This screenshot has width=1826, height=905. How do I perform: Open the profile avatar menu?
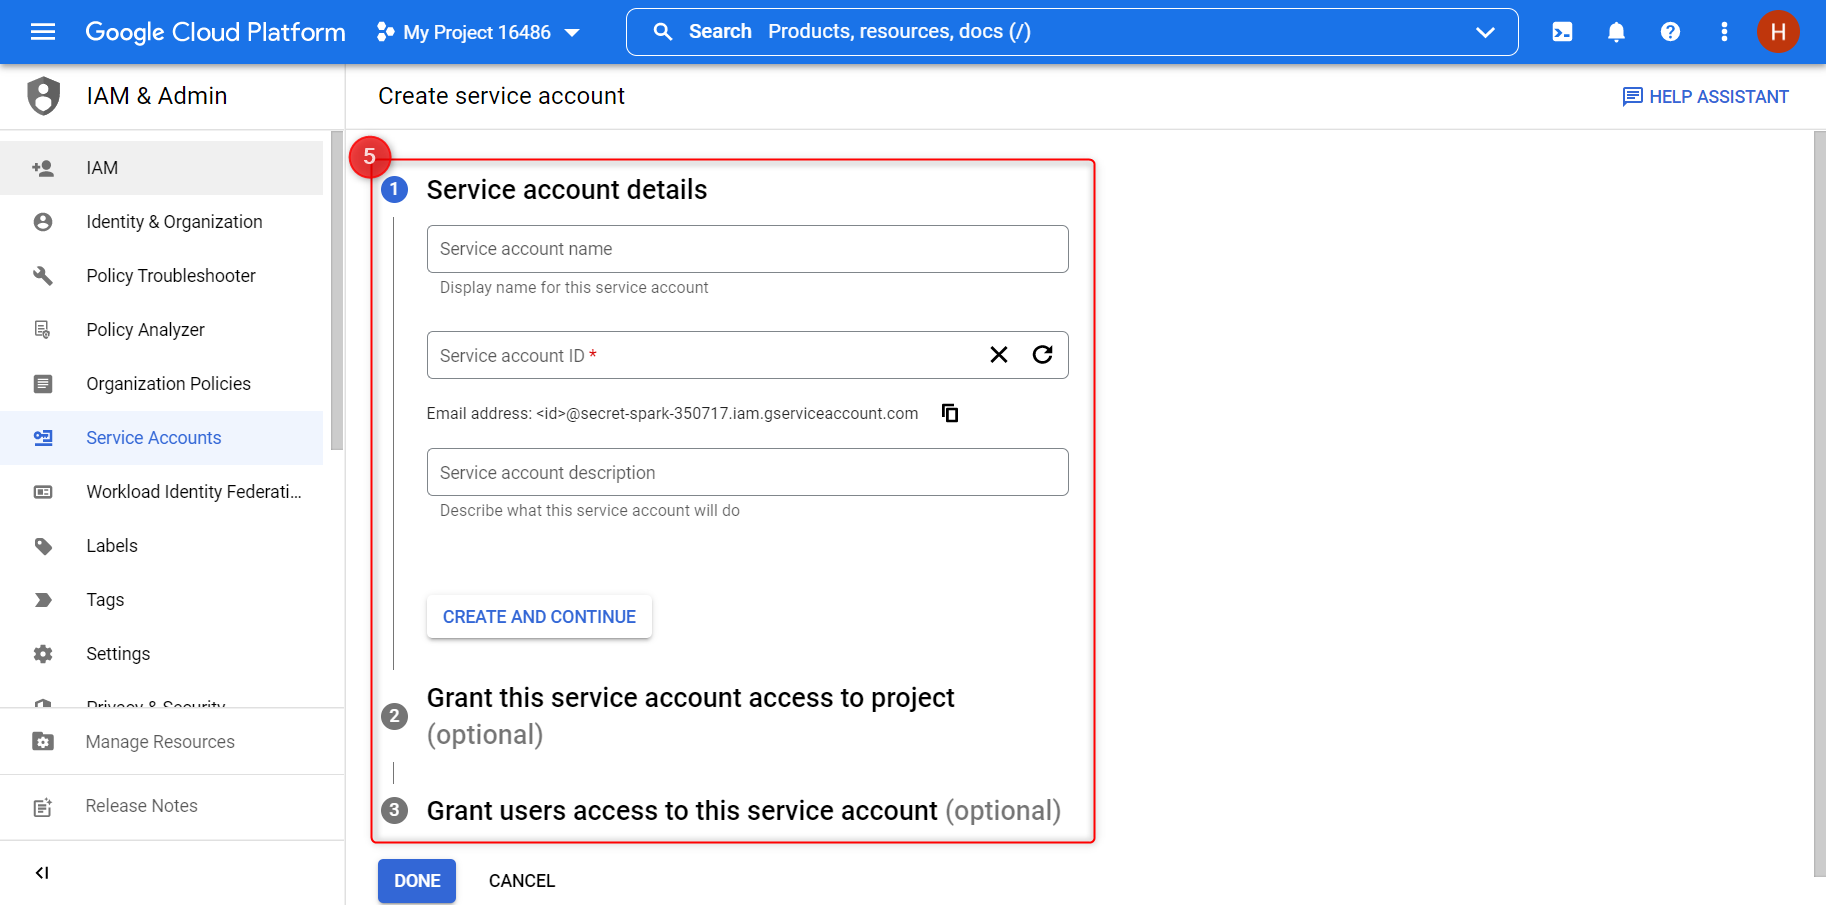1778,31
